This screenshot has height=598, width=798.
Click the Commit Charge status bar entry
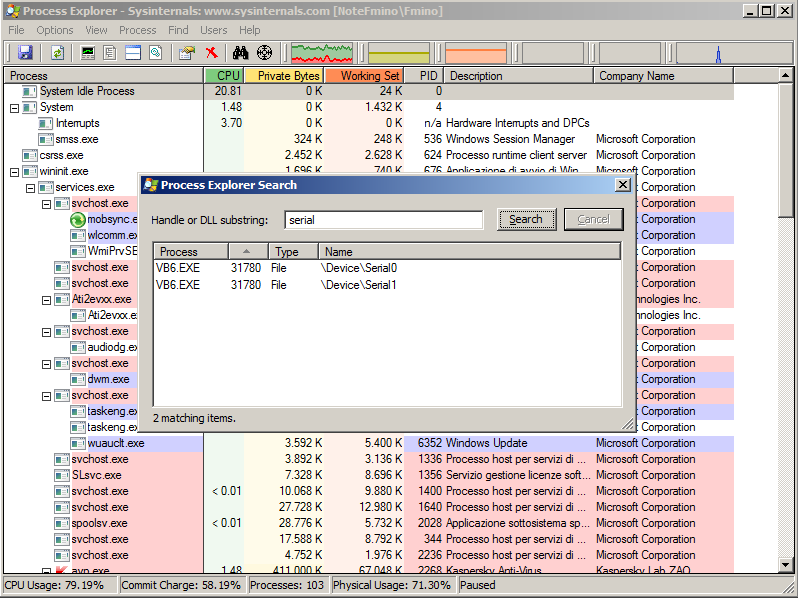click(x=181, y=585)
